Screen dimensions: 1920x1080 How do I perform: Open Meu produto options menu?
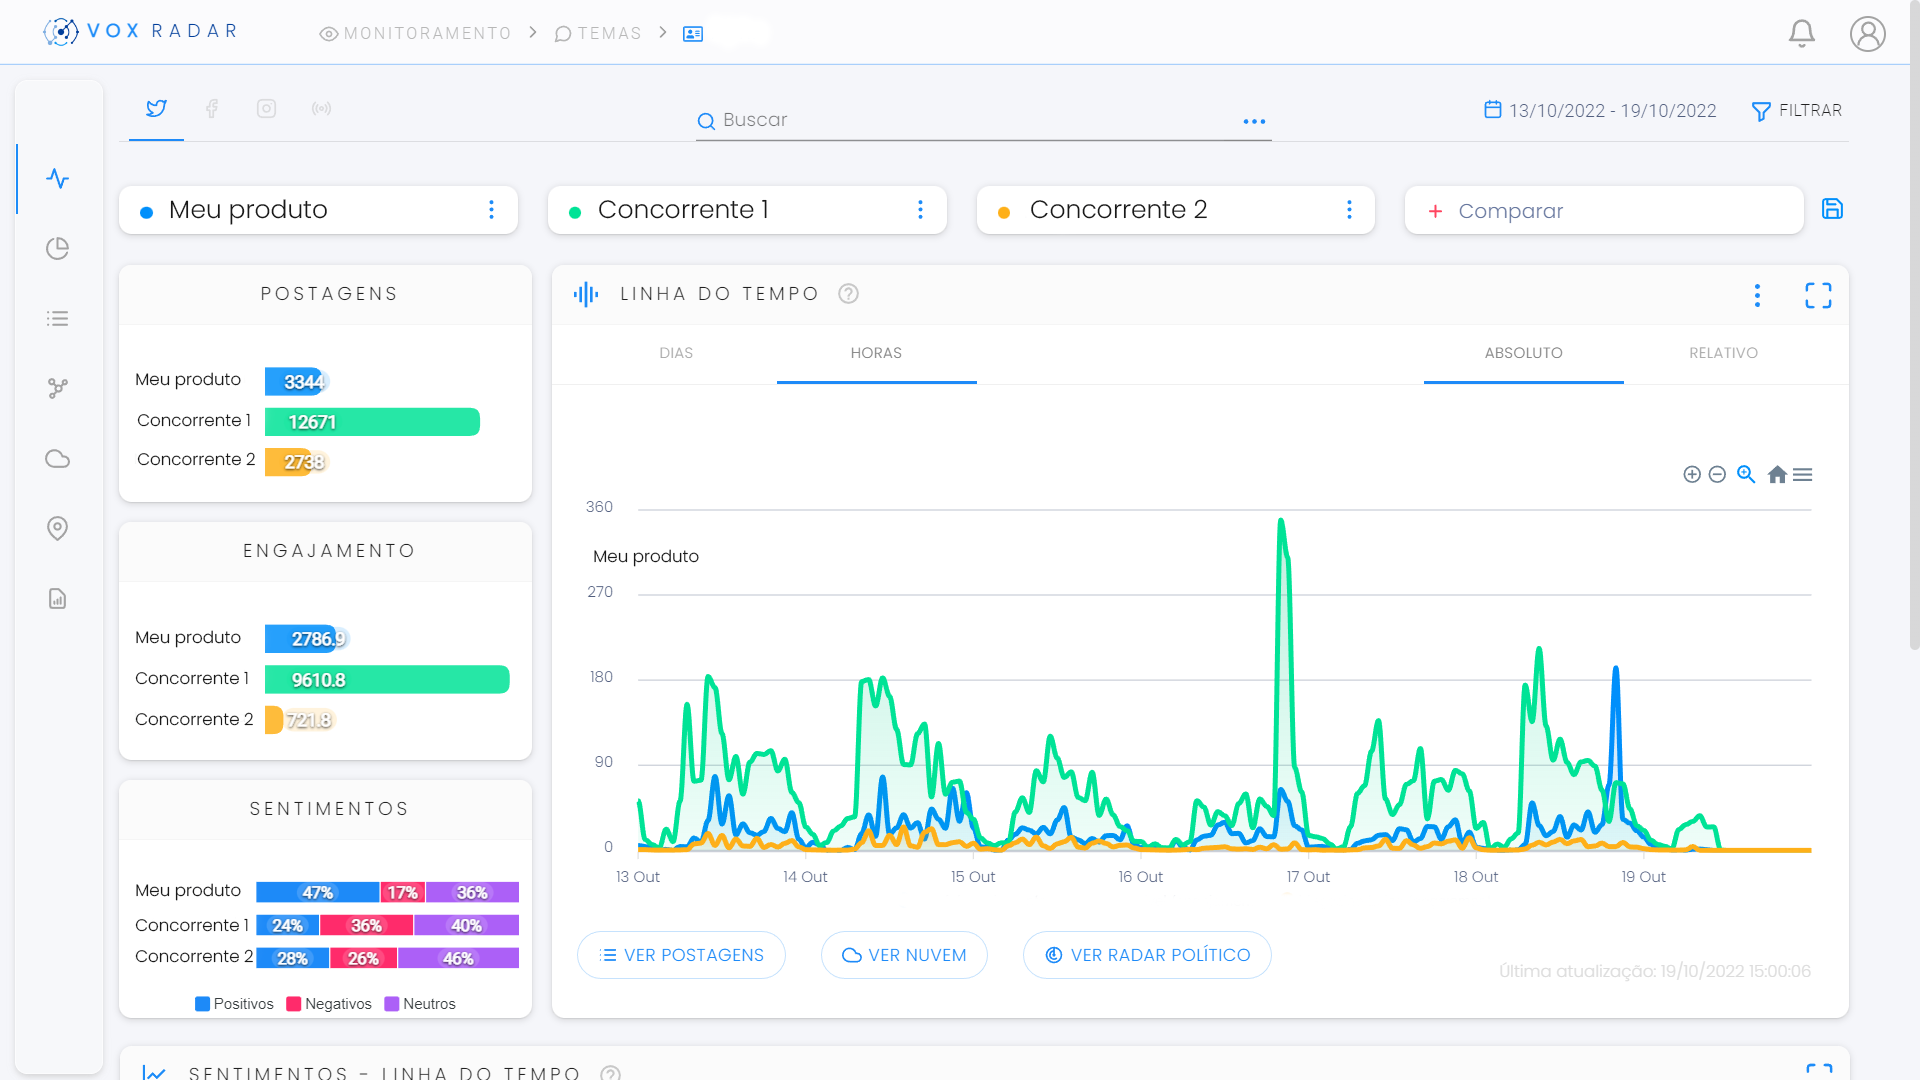pos(491,210)
